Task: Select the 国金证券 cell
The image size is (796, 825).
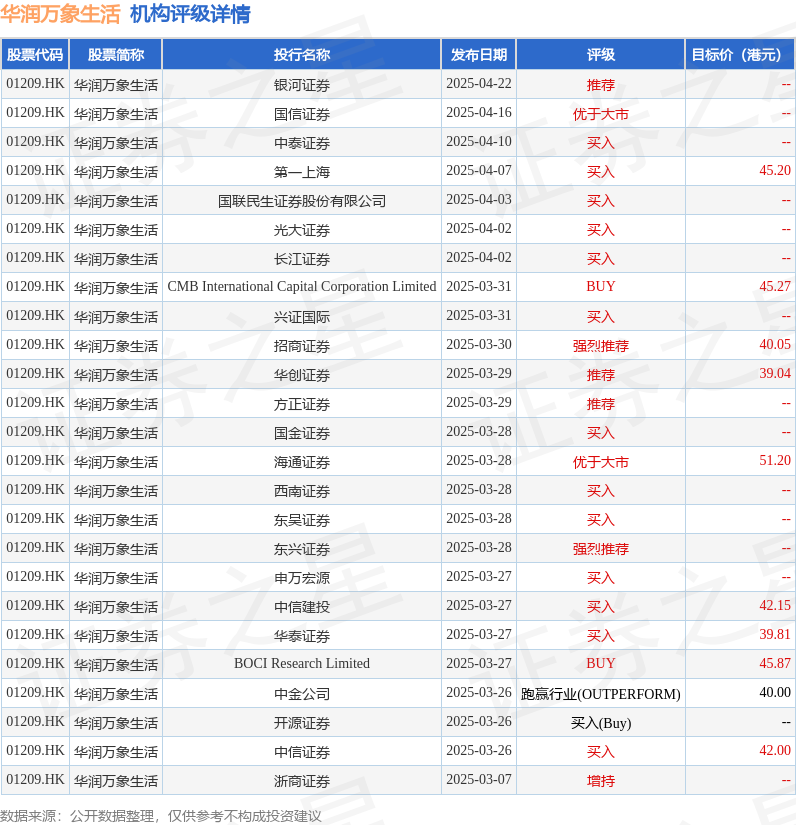Action: (301, 432)
